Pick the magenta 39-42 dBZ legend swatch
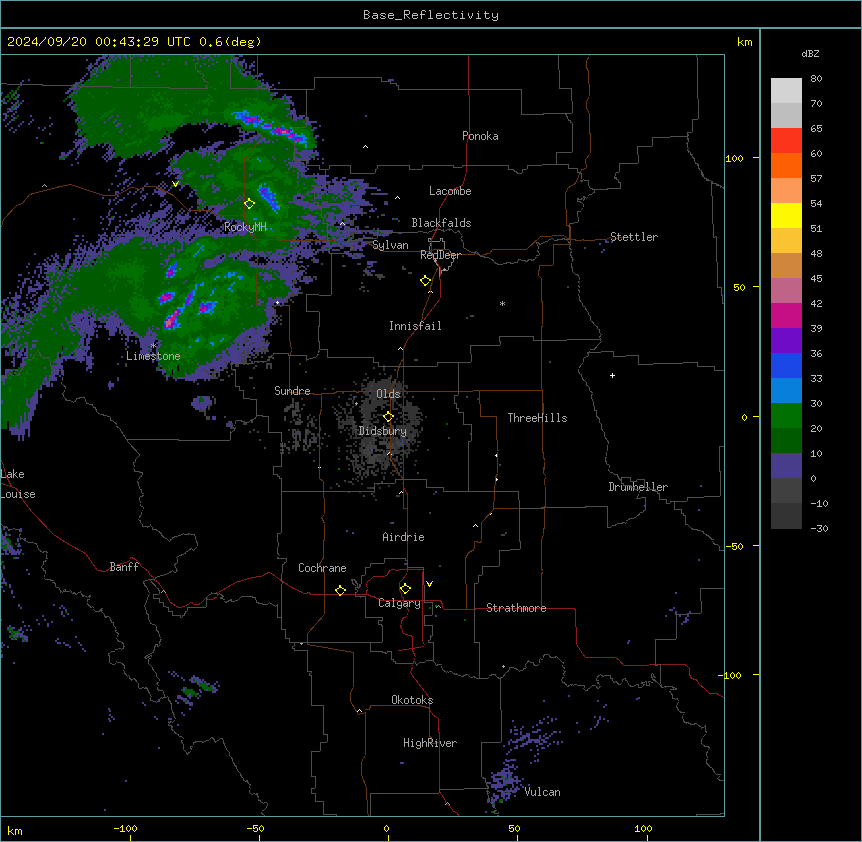This screenshot has height=842, width=862. 786,315
